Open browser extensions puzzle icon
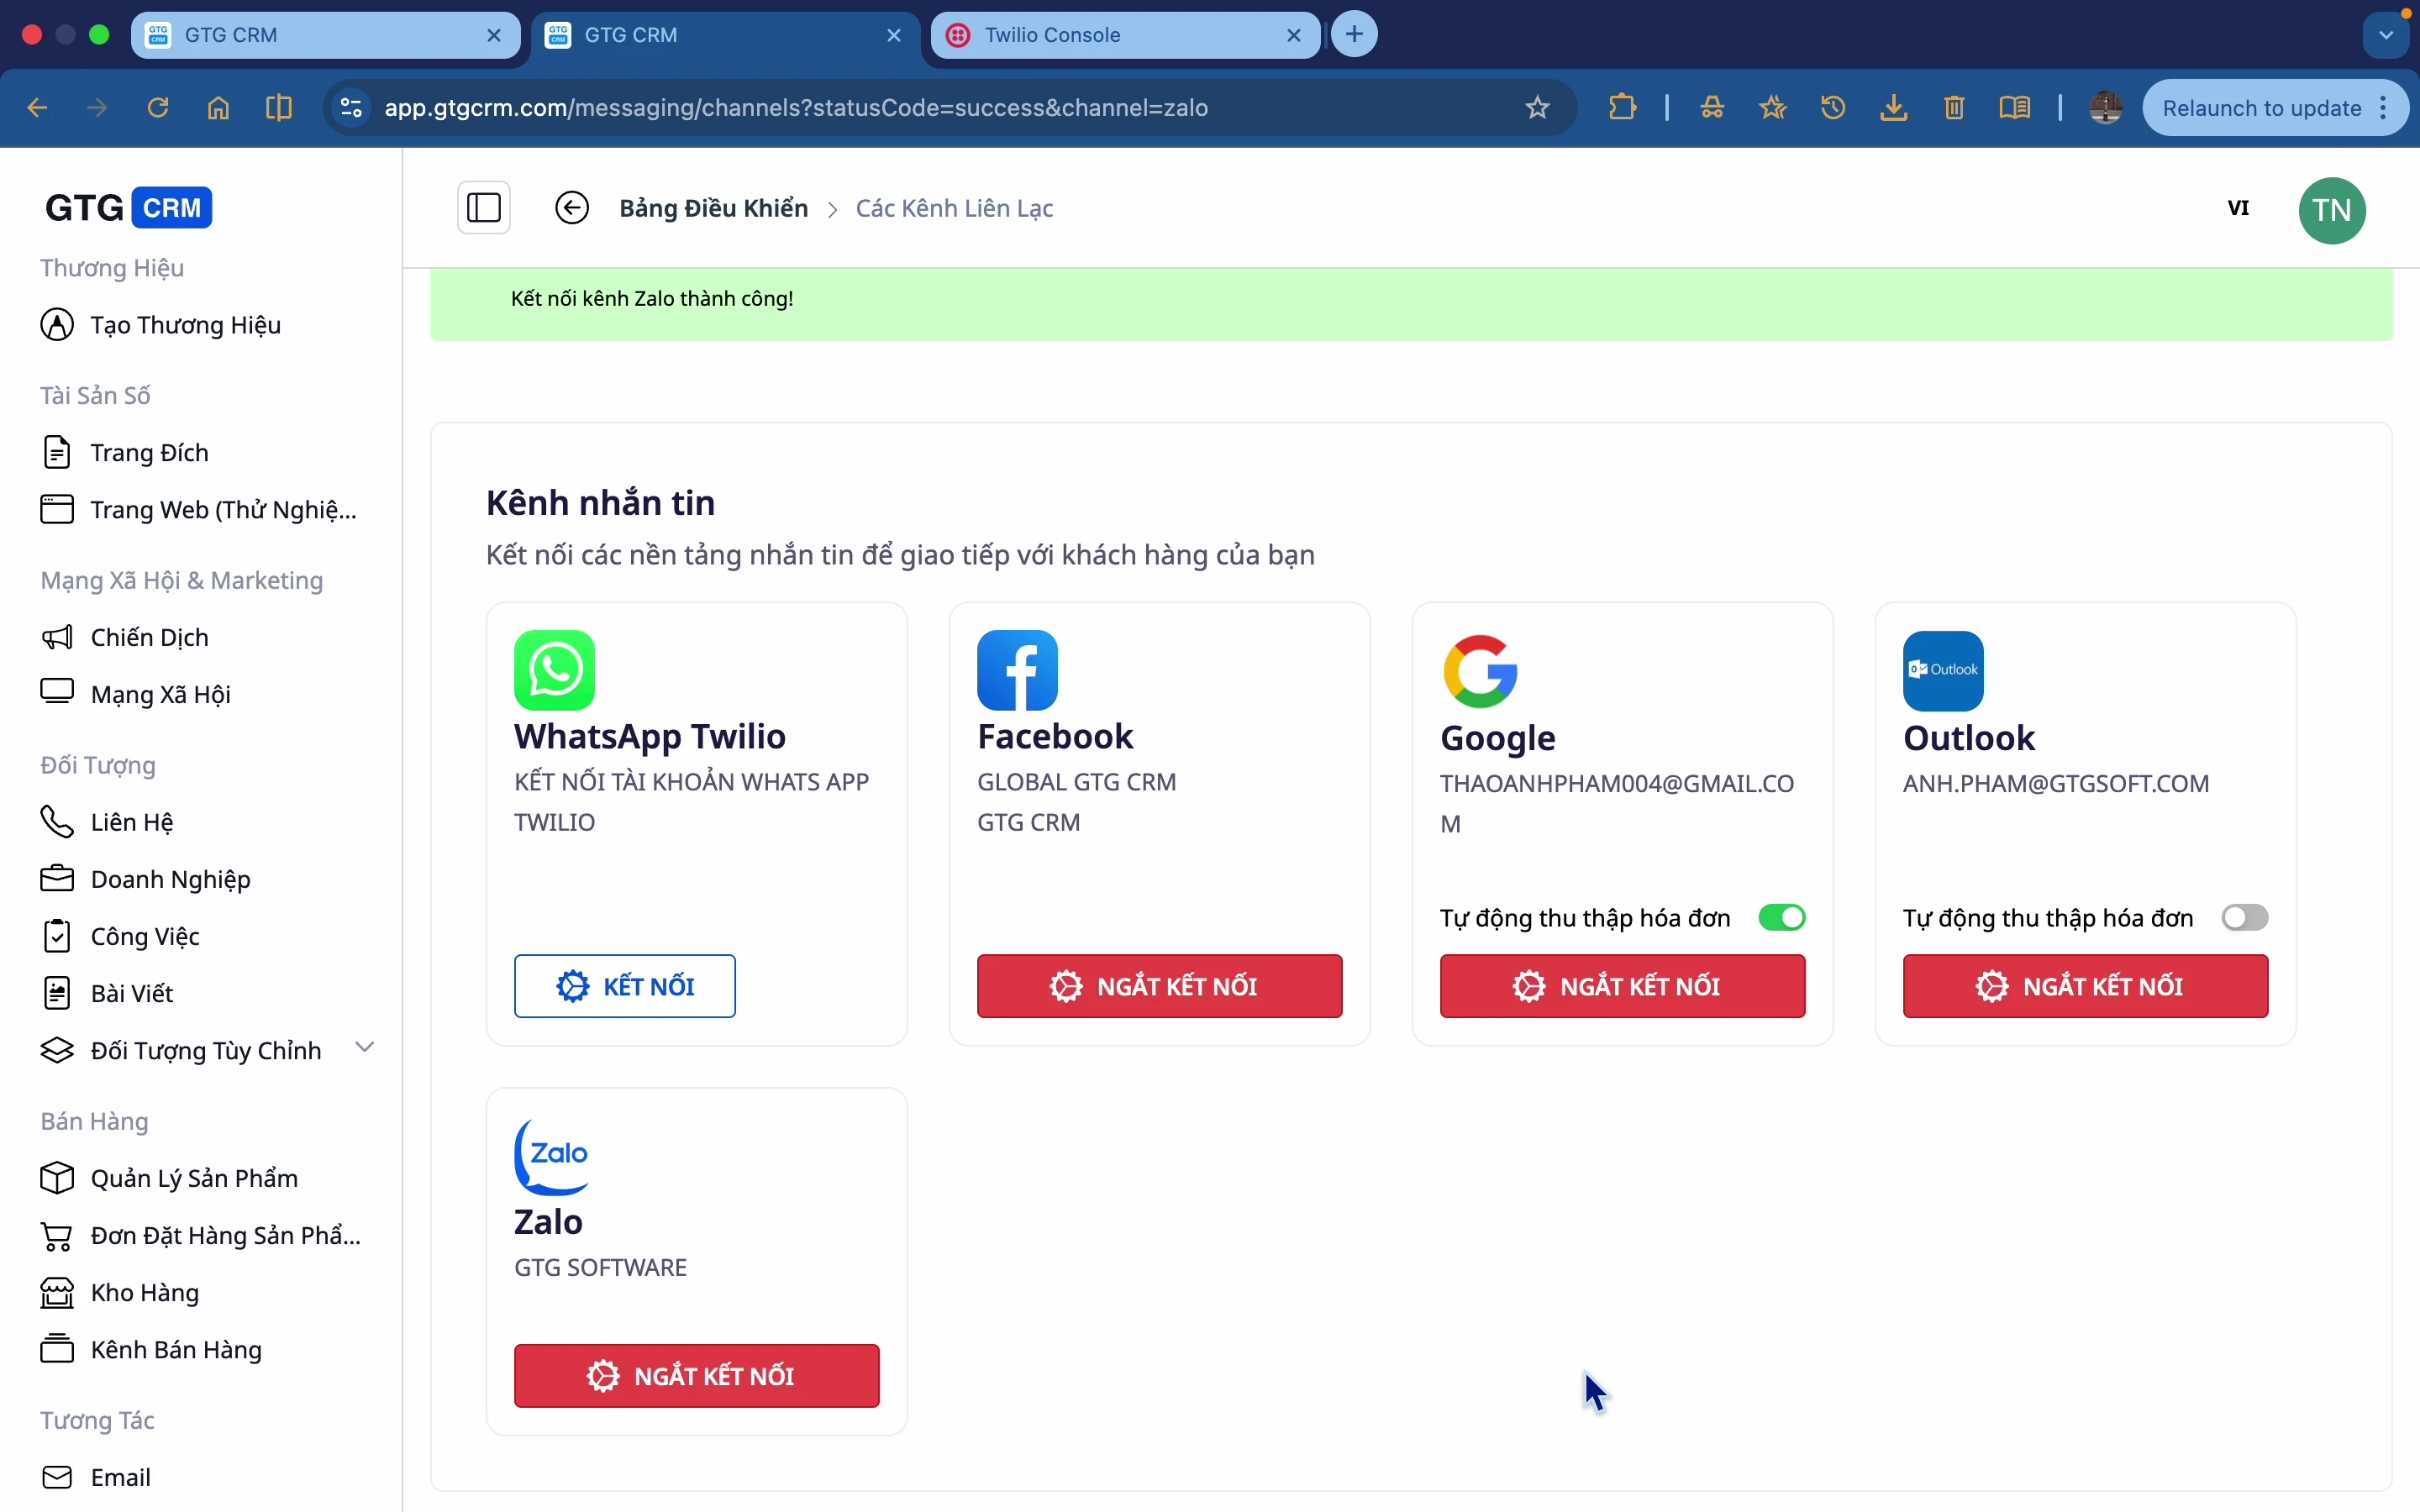 click(x=1622, y=108)
